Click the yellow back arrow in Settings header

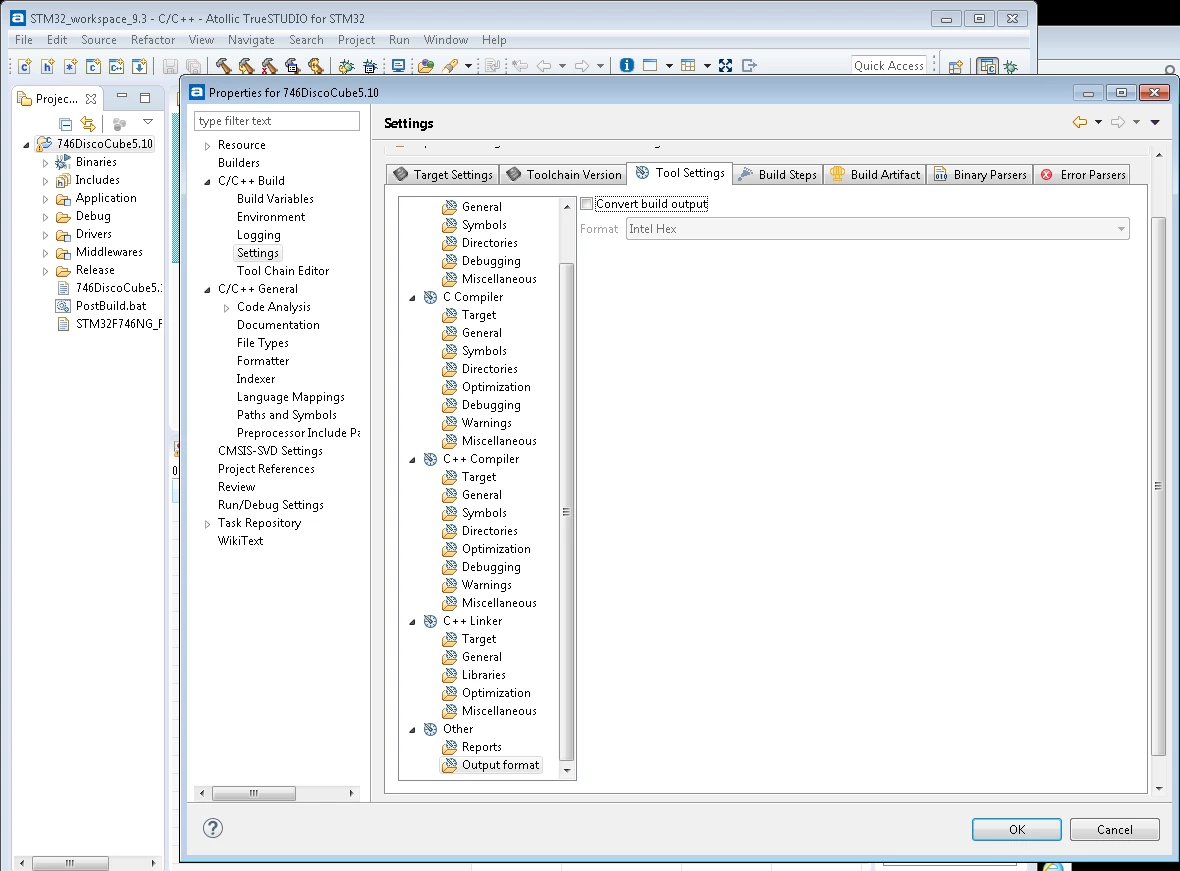pos(1080,122)
